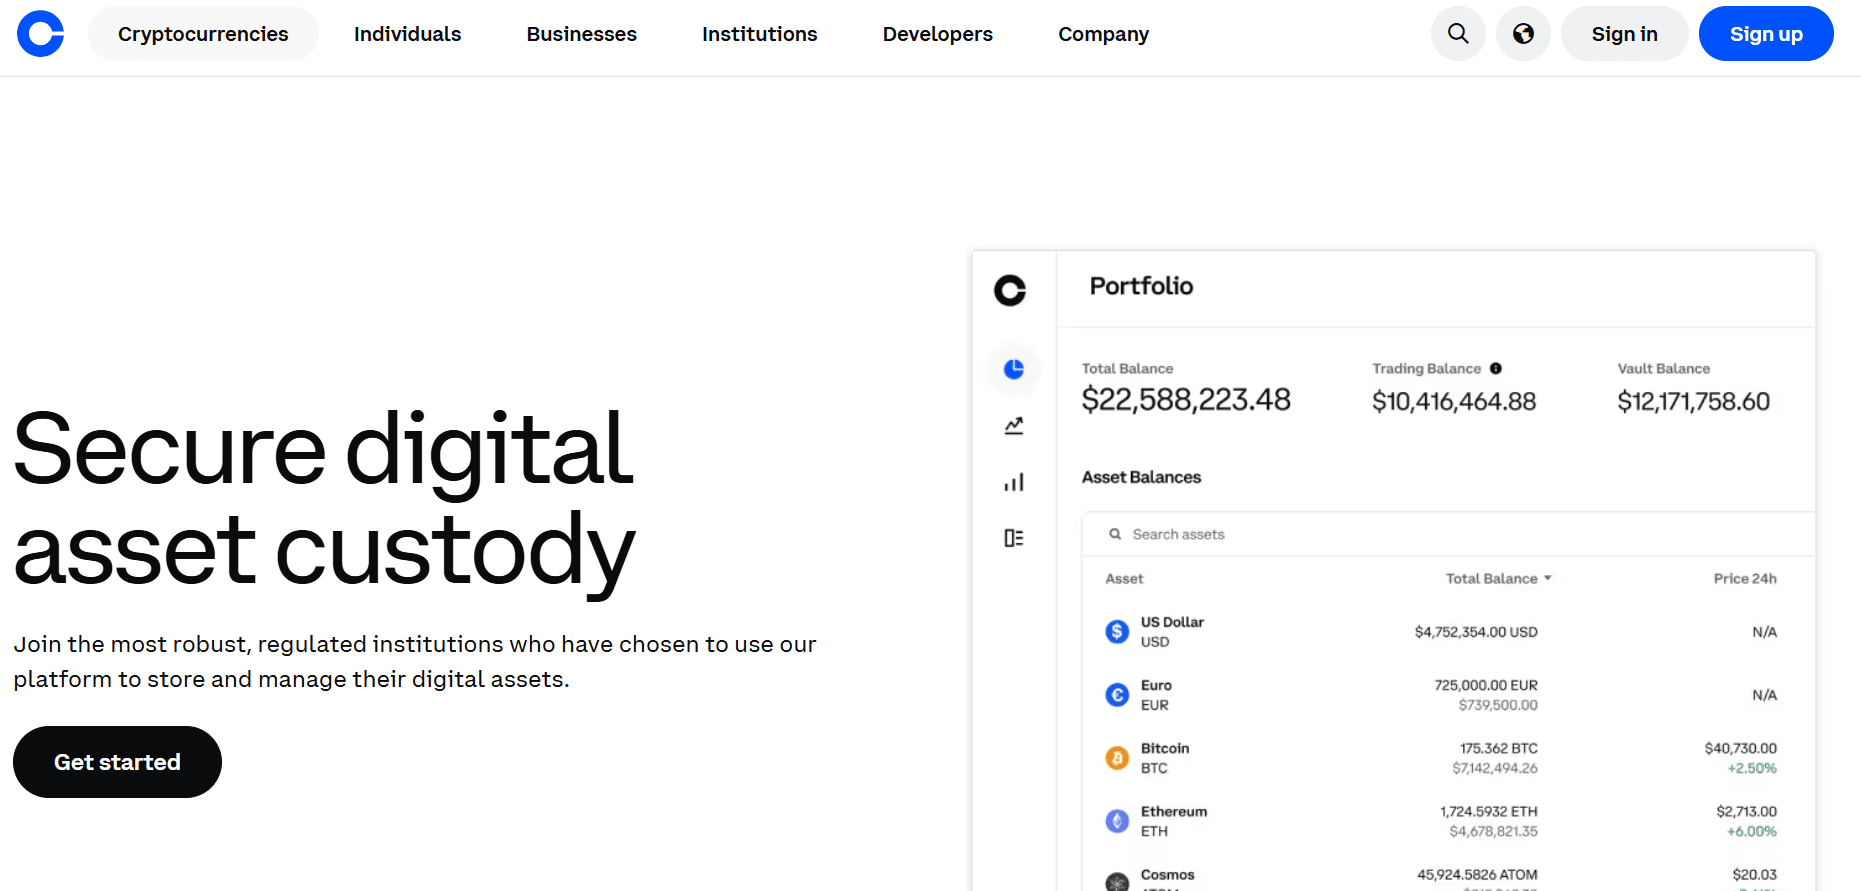Click the Sign in button

[x=1625, y=34]
